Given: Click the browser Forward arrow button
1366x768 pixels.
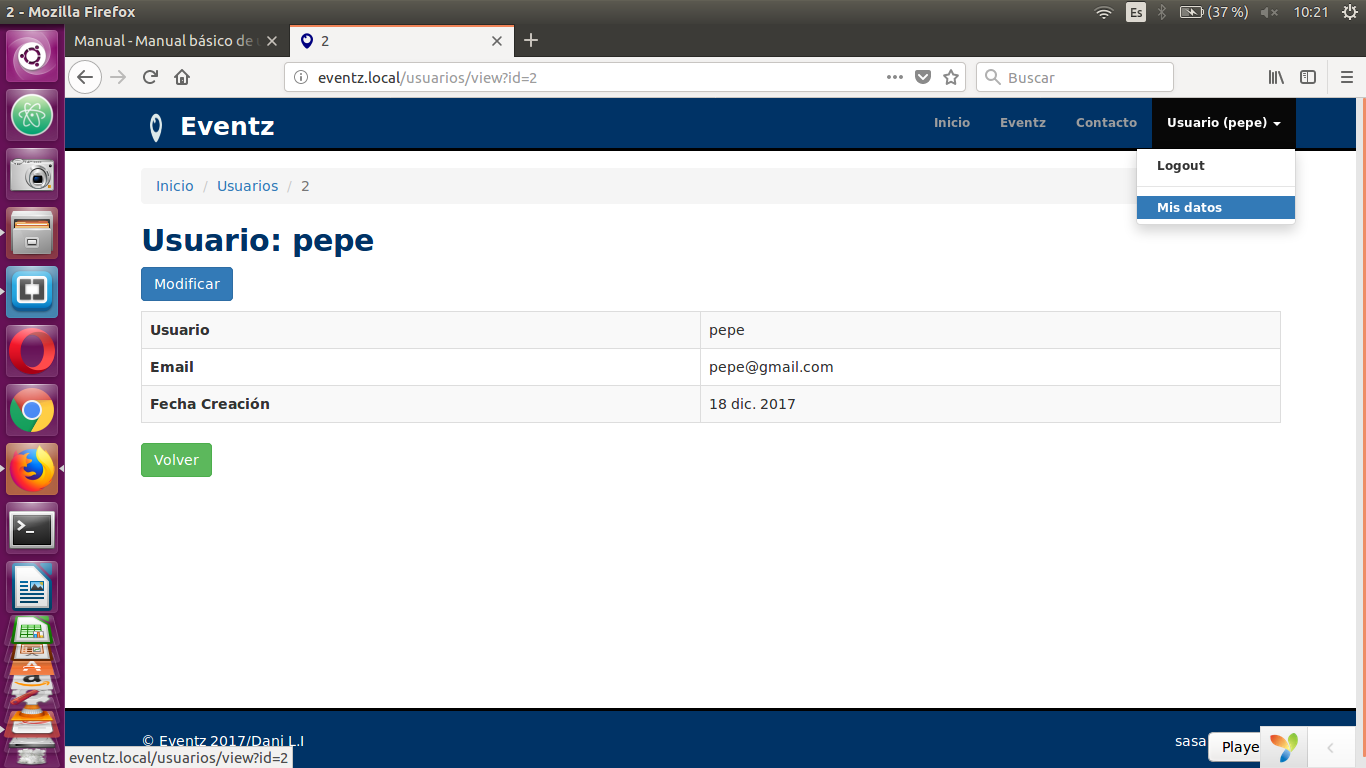Looking at the screenshot, I should (118, 77).
